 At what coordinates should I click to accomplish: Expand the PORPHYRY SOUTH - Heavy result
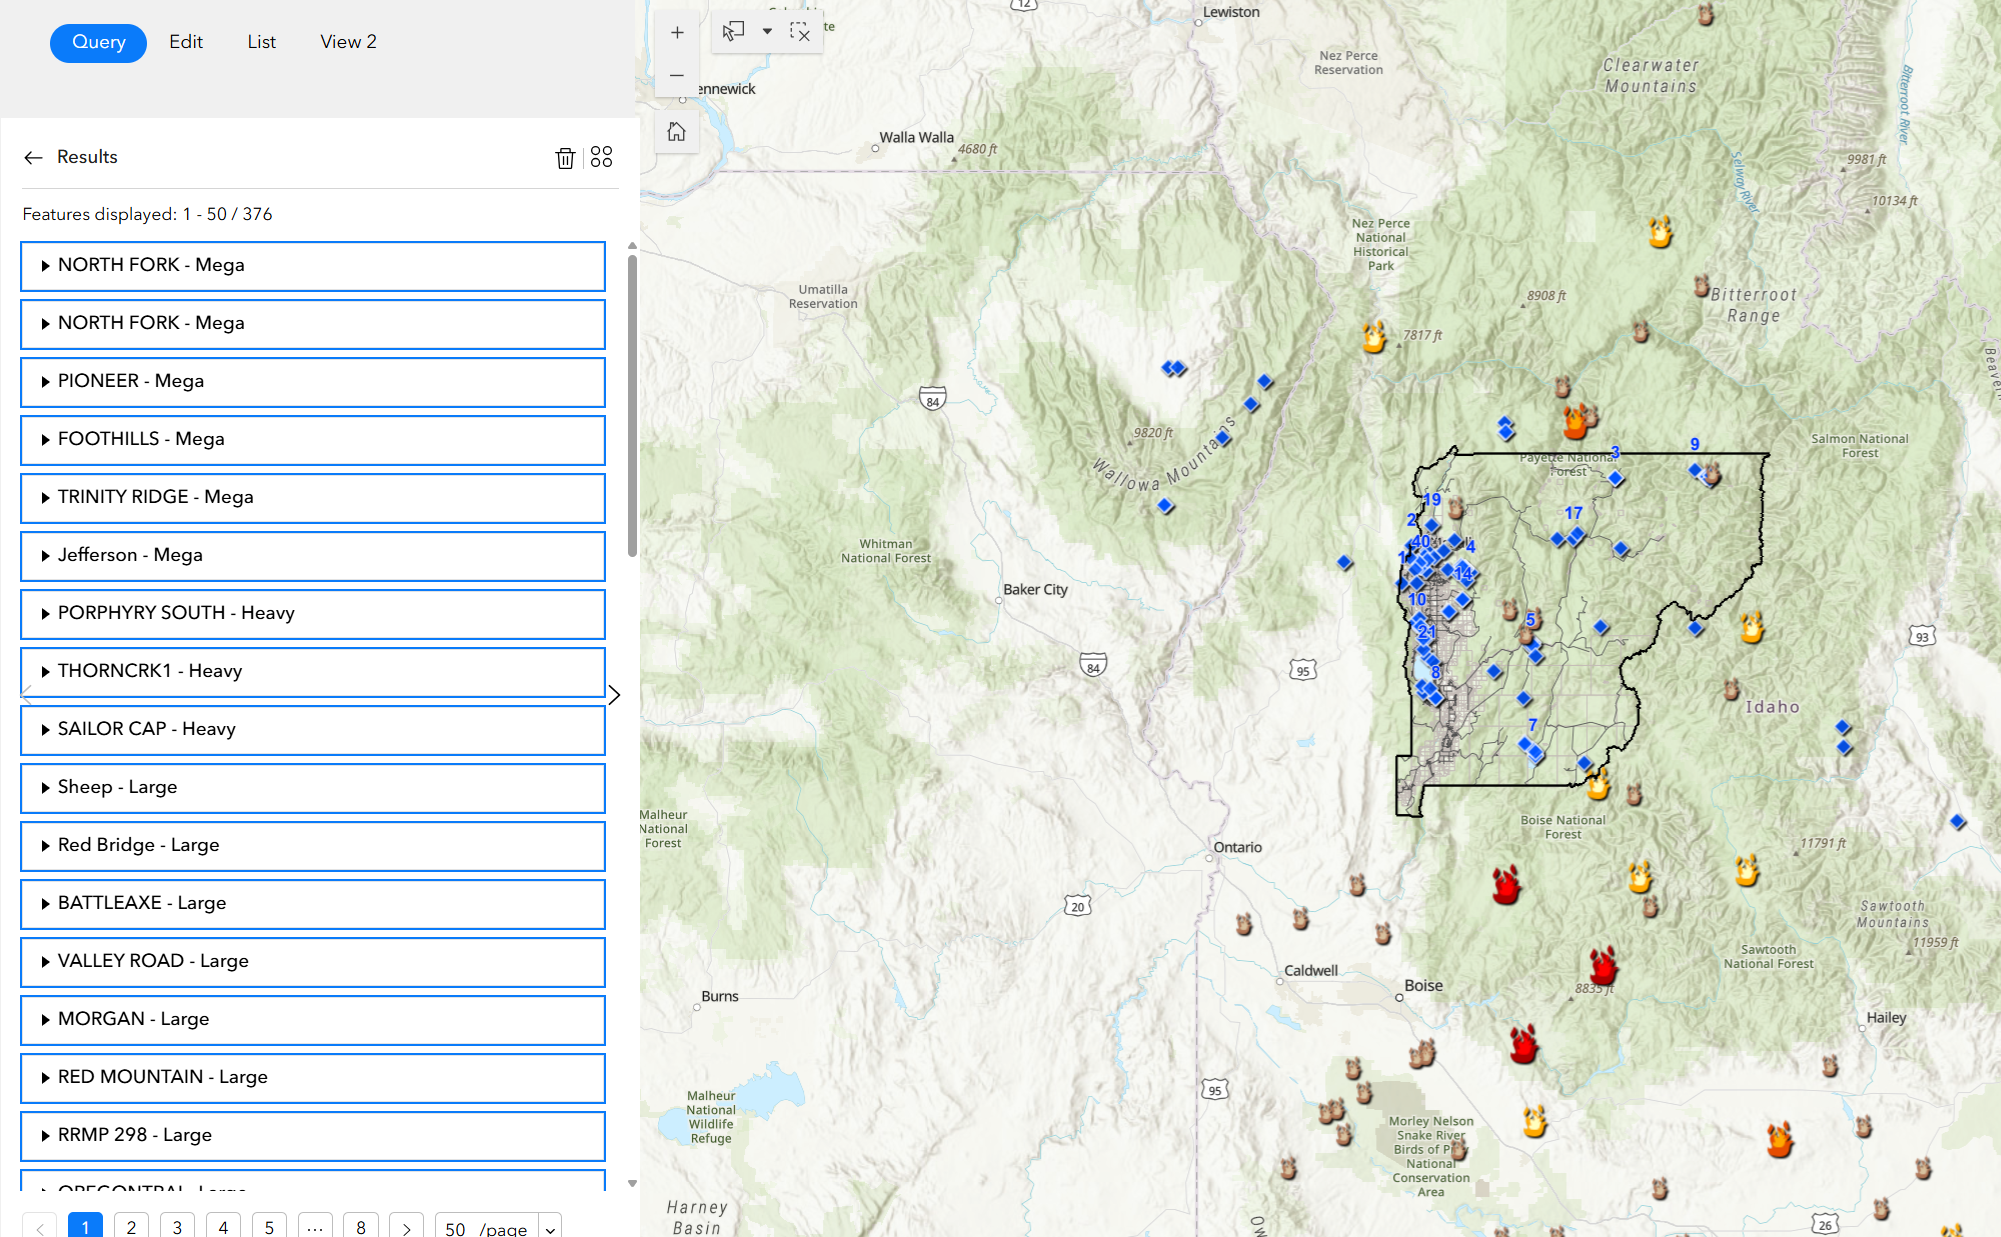pyautogui.click(x=313, y=614)
